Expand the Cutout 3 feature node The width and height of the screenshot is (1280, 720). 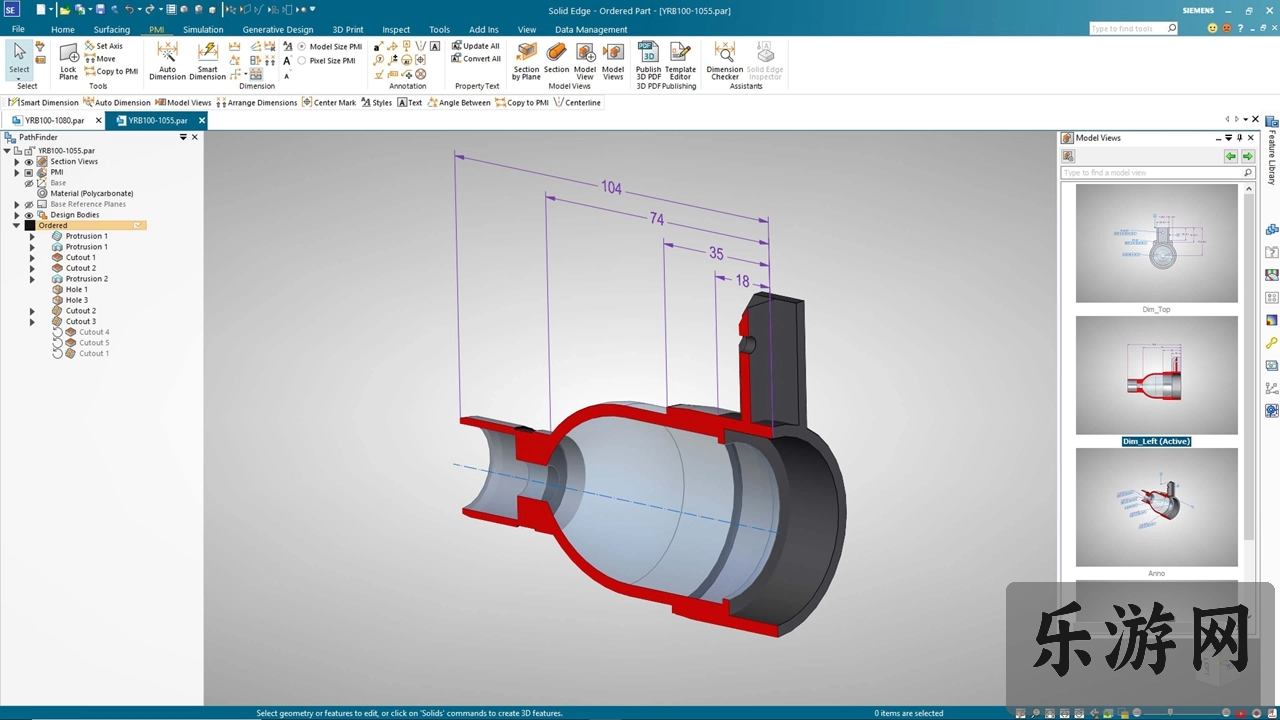(x=32, y=322)
